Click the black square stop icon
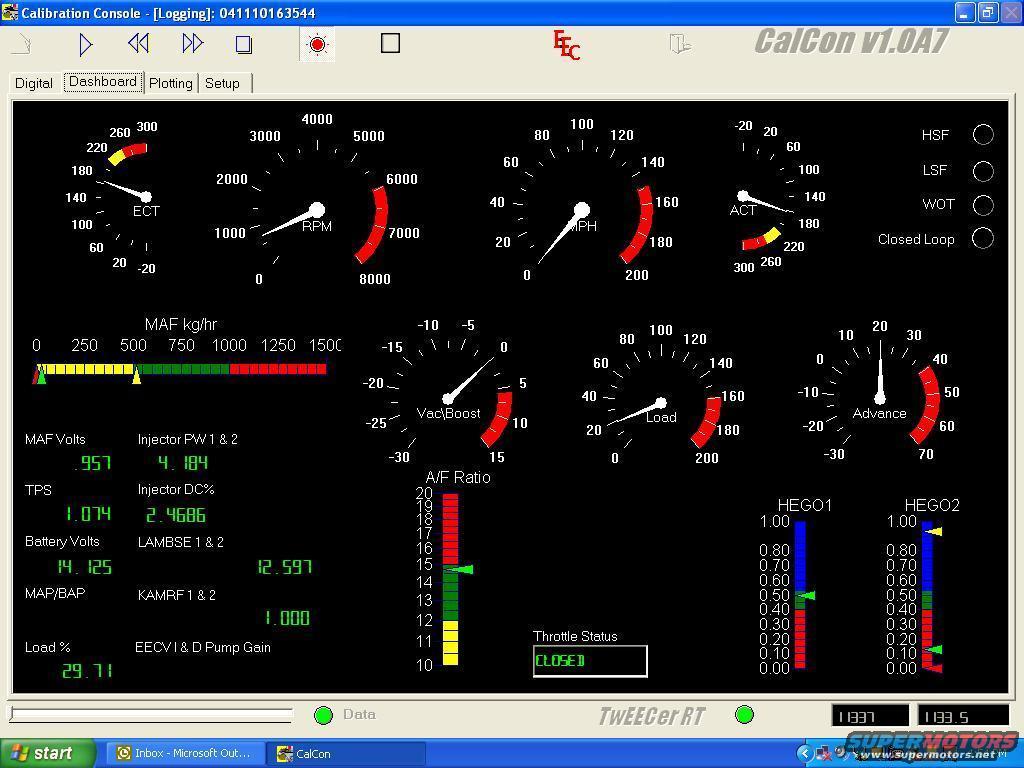Screen dimensions: 1024x768 tap(391, 43)
